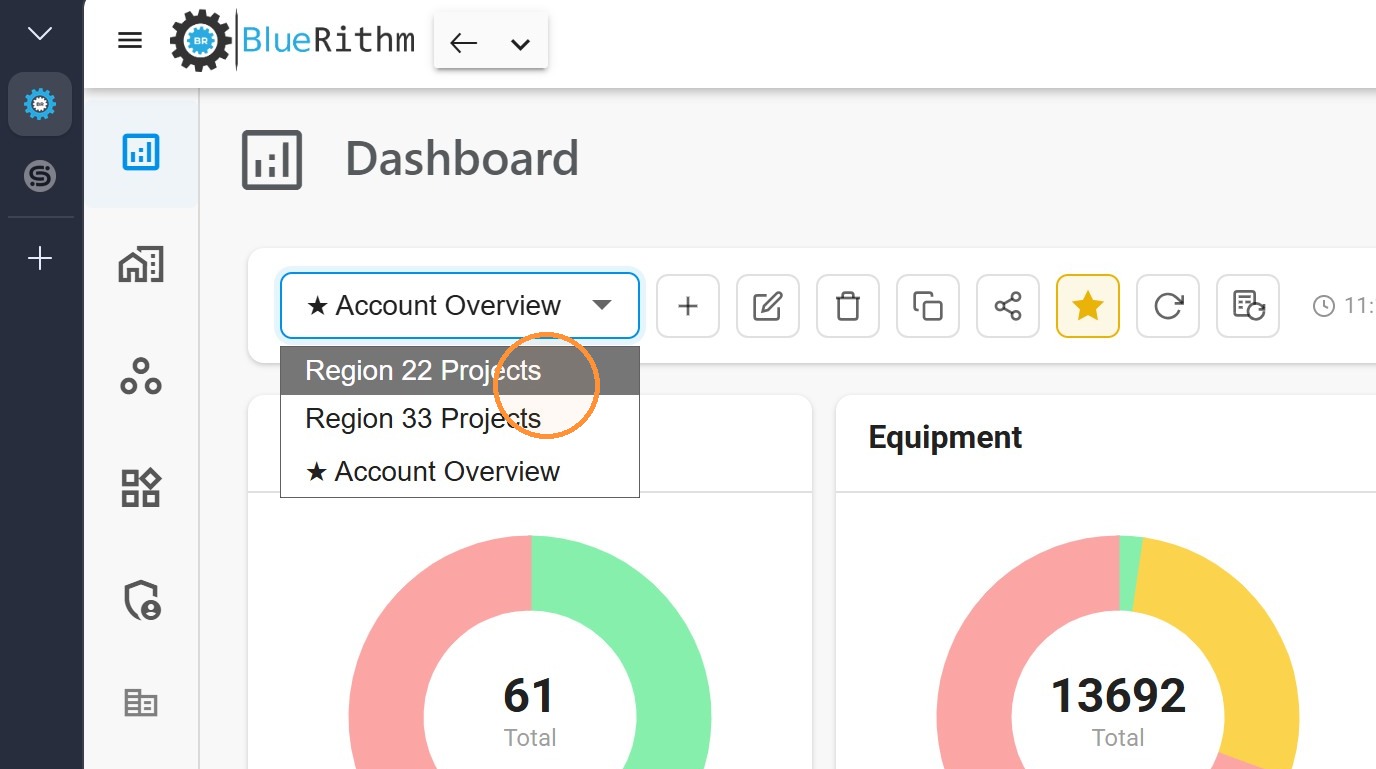Add a new dashboard with plus button

pos(688,306)
